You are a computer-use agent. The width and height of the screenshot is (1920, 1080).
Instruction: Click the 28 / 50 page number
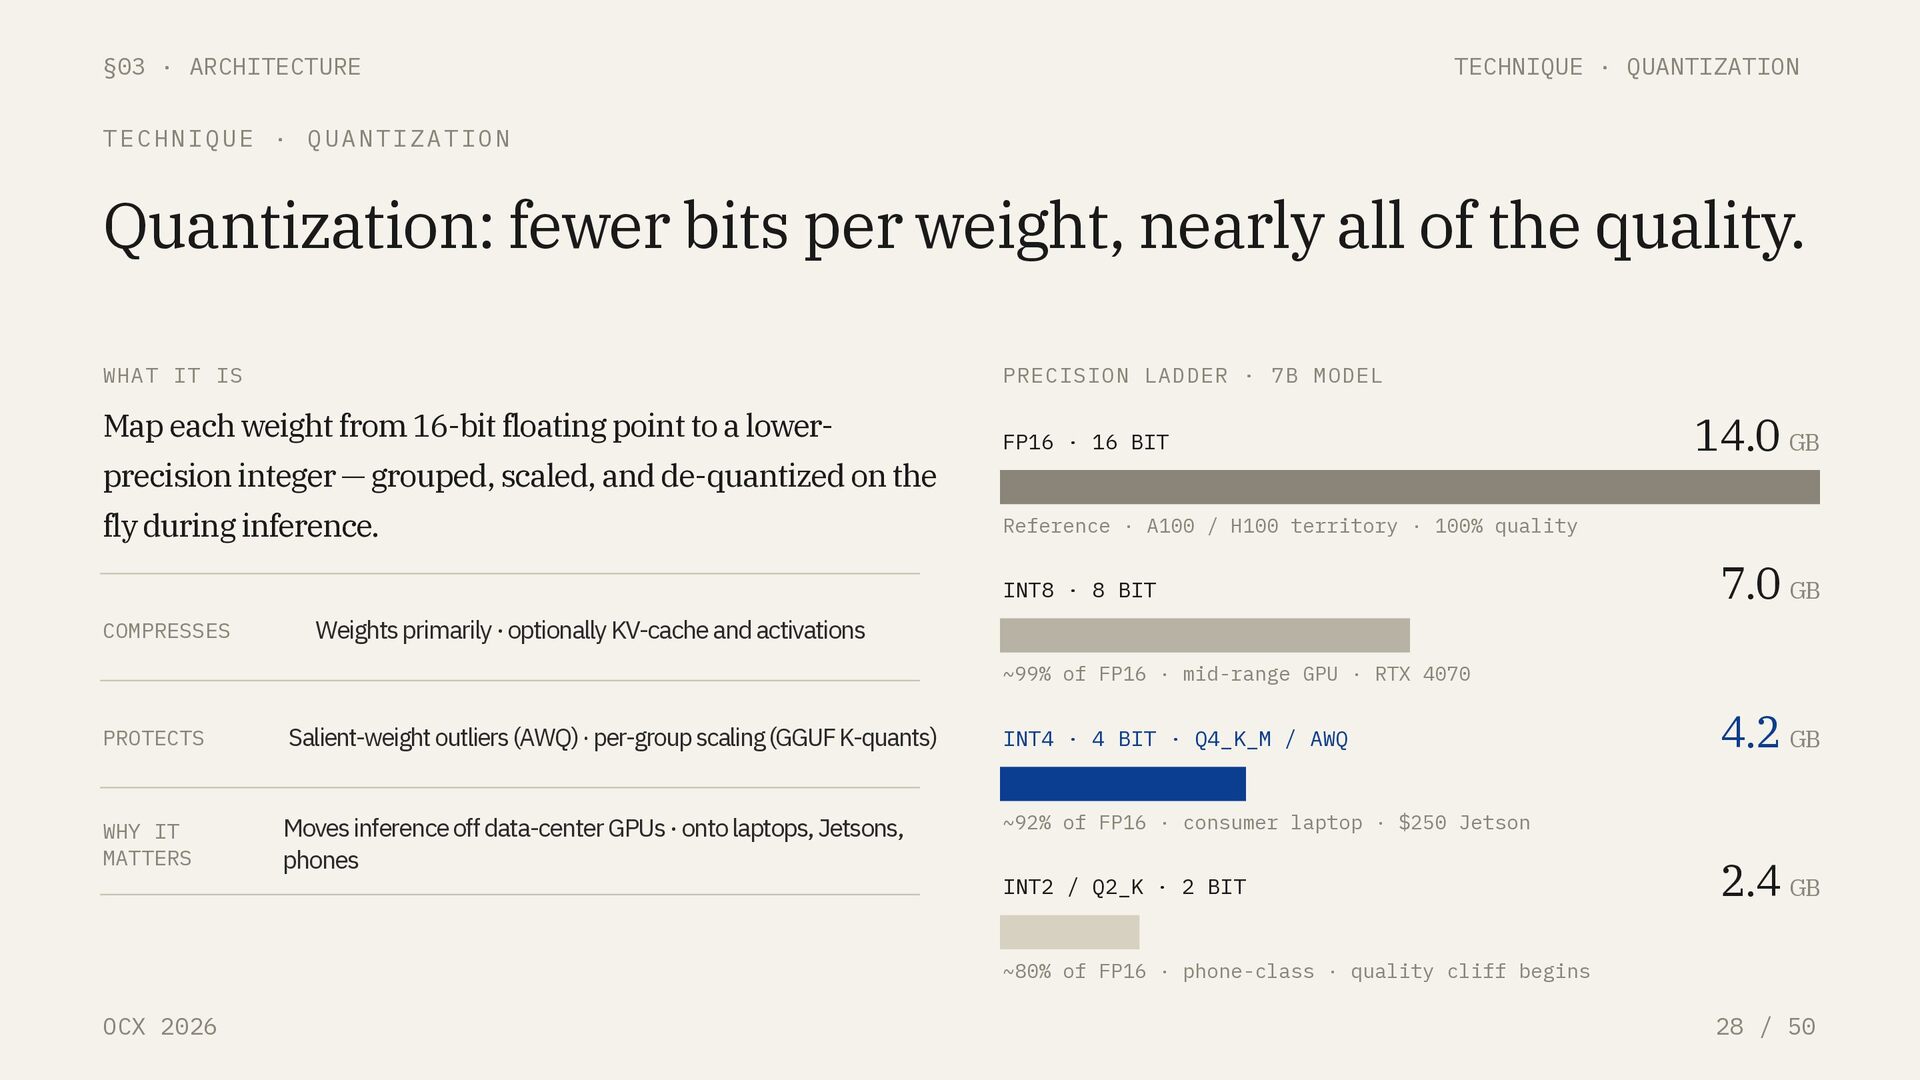(x=1765, y=1027)
